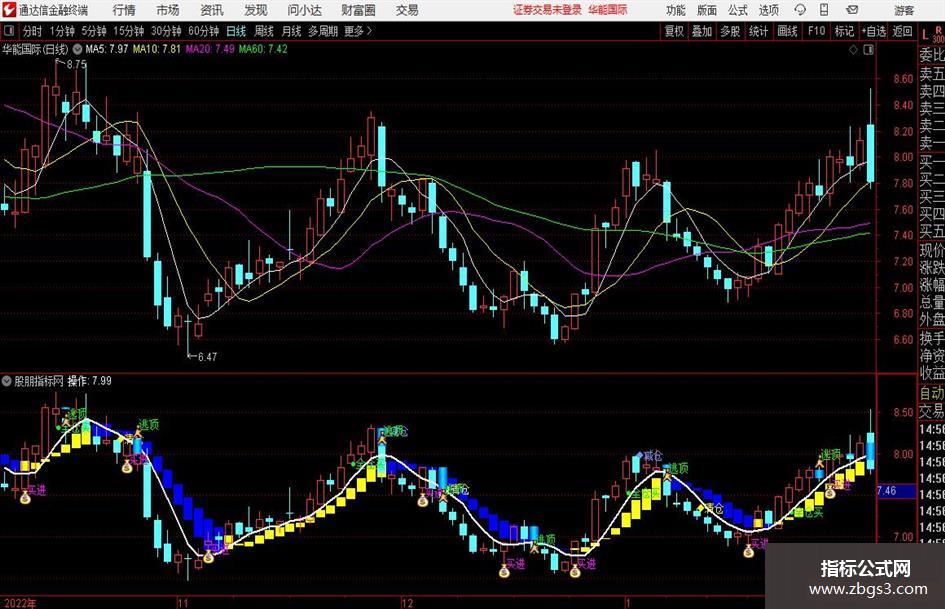
Task: Select the 多周期 multi-period view
Action: 322,31
